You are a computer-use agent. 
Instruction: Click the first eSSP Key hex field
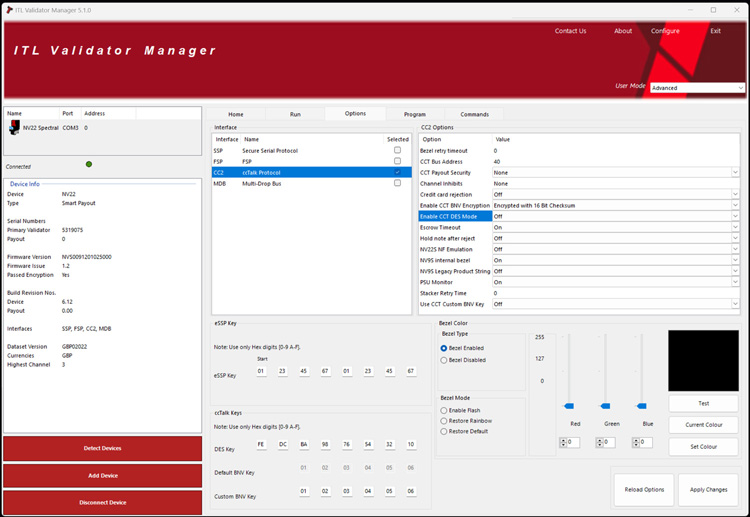(x=261, y=371)
